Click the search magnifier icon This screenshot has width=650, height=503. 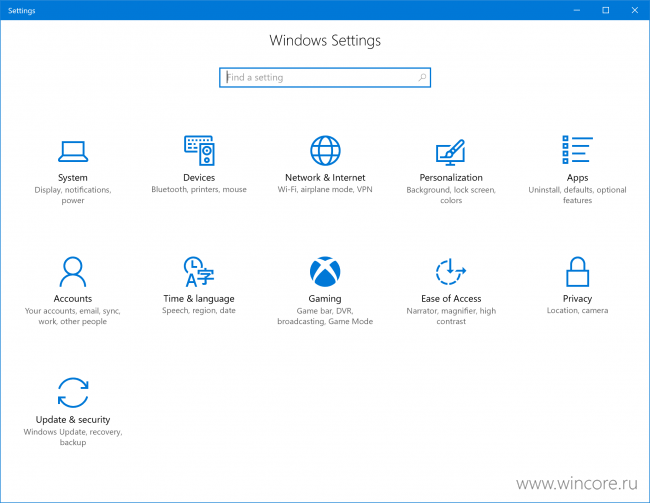tap(422, 77)
